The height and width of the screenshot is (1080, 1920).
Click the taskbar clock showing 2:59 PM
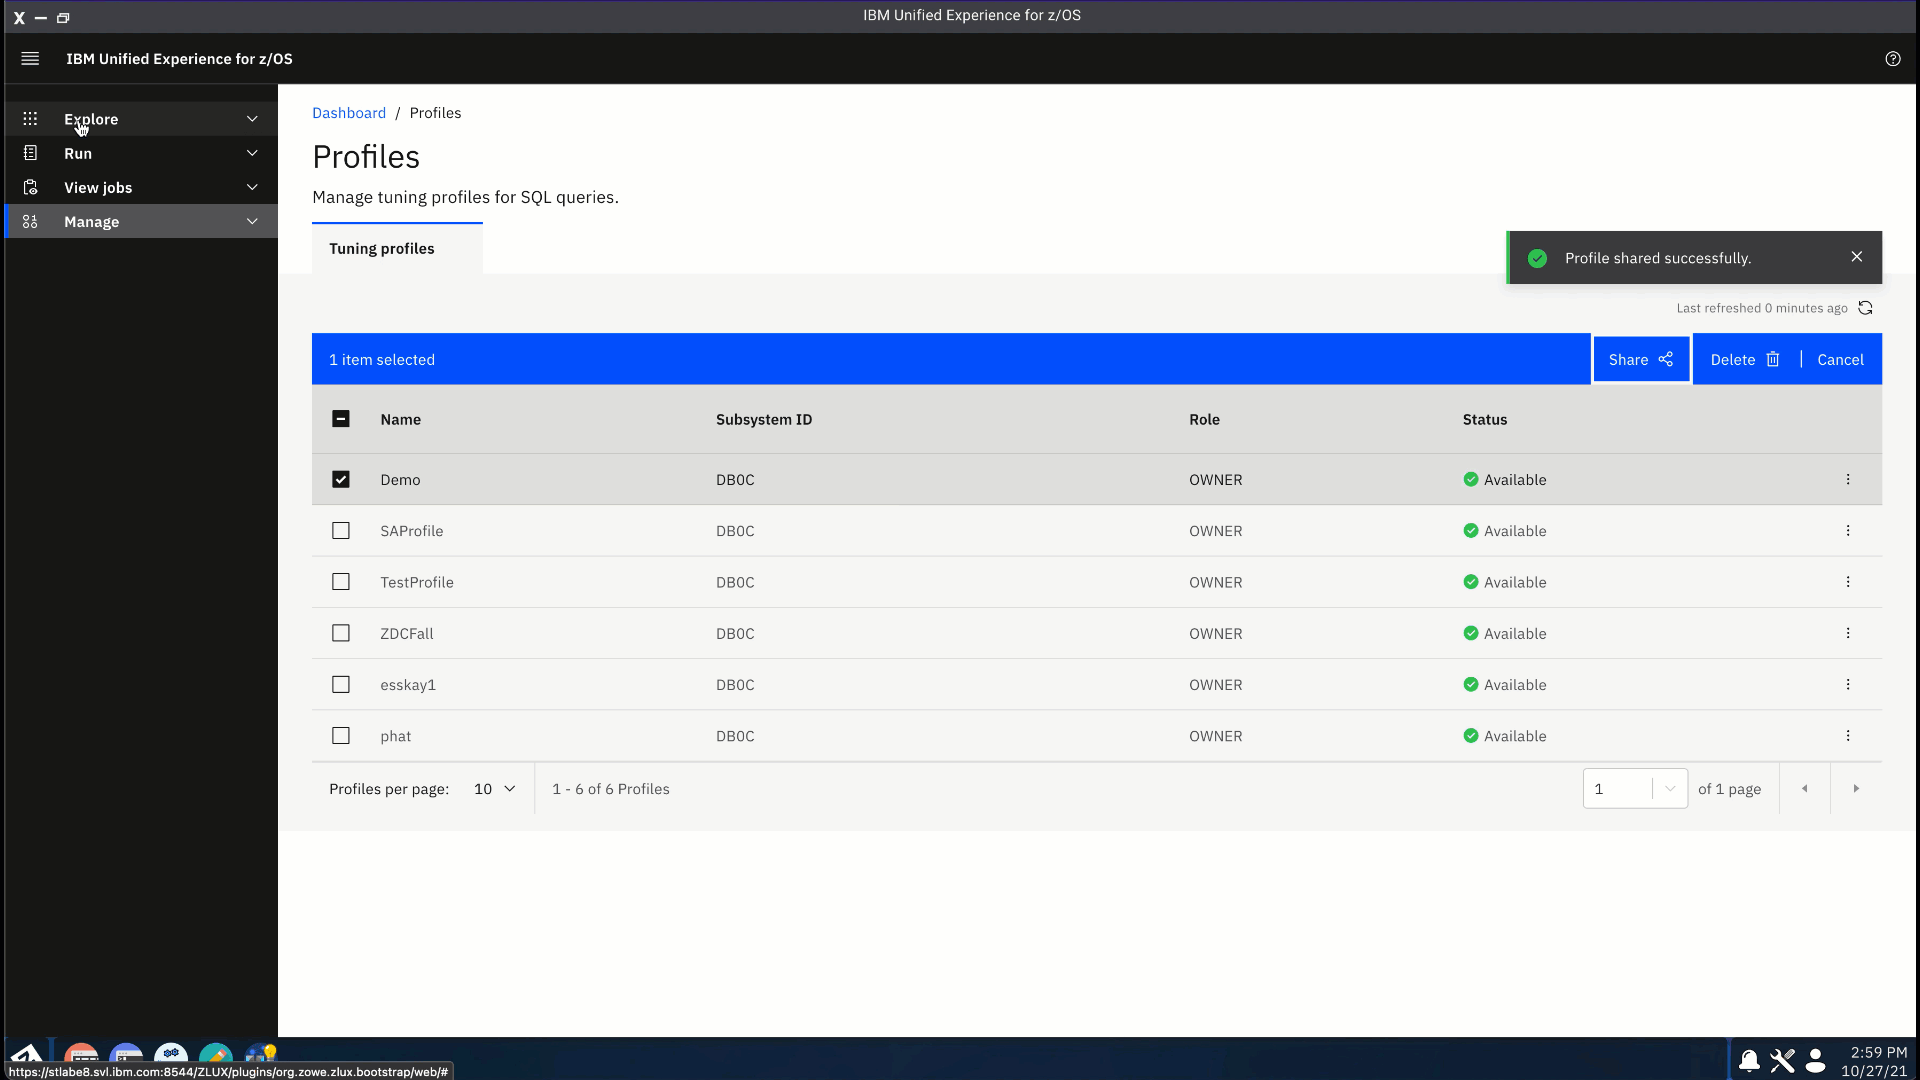1878,1053
